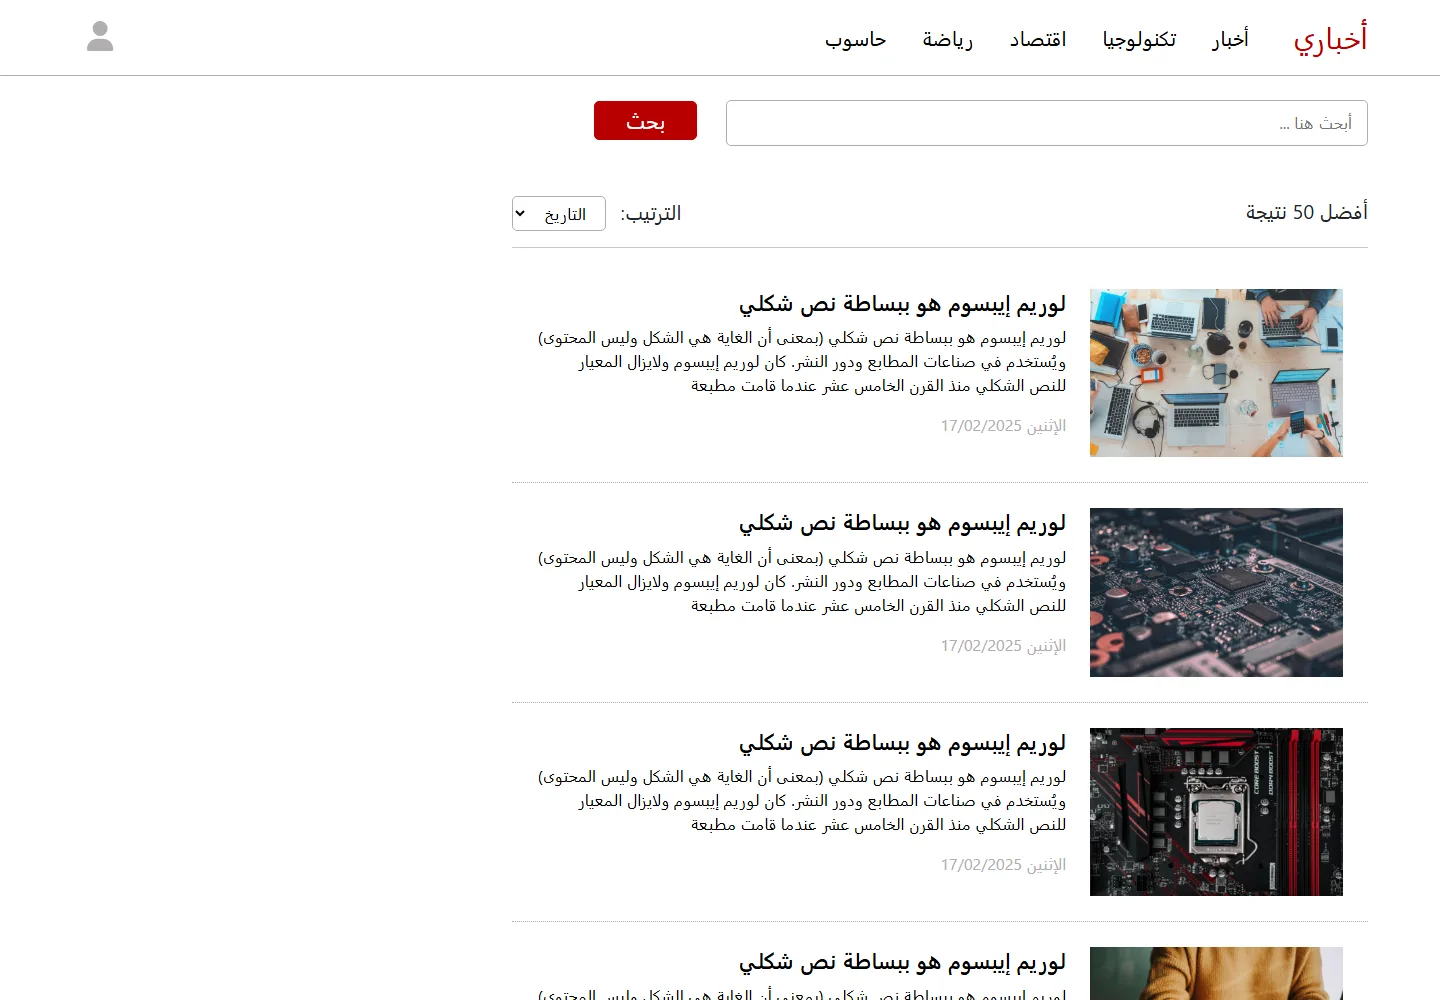The width and height of the screenshot is (1440, 1000).
Task: Click excerpt text of the laptops article
Action: (802, 362)
